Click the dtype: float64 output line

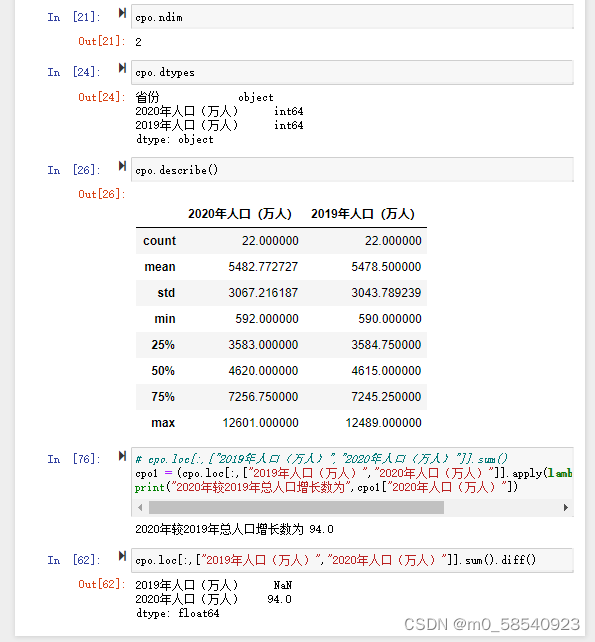click(177, 613)
